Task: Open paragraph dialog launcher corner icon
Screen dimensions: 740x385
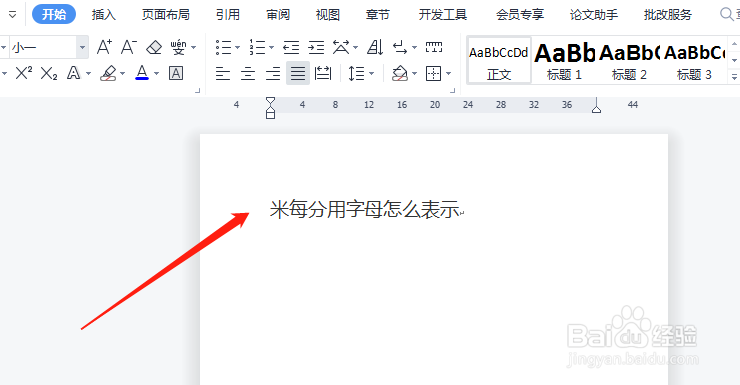Action: point(453,90)
